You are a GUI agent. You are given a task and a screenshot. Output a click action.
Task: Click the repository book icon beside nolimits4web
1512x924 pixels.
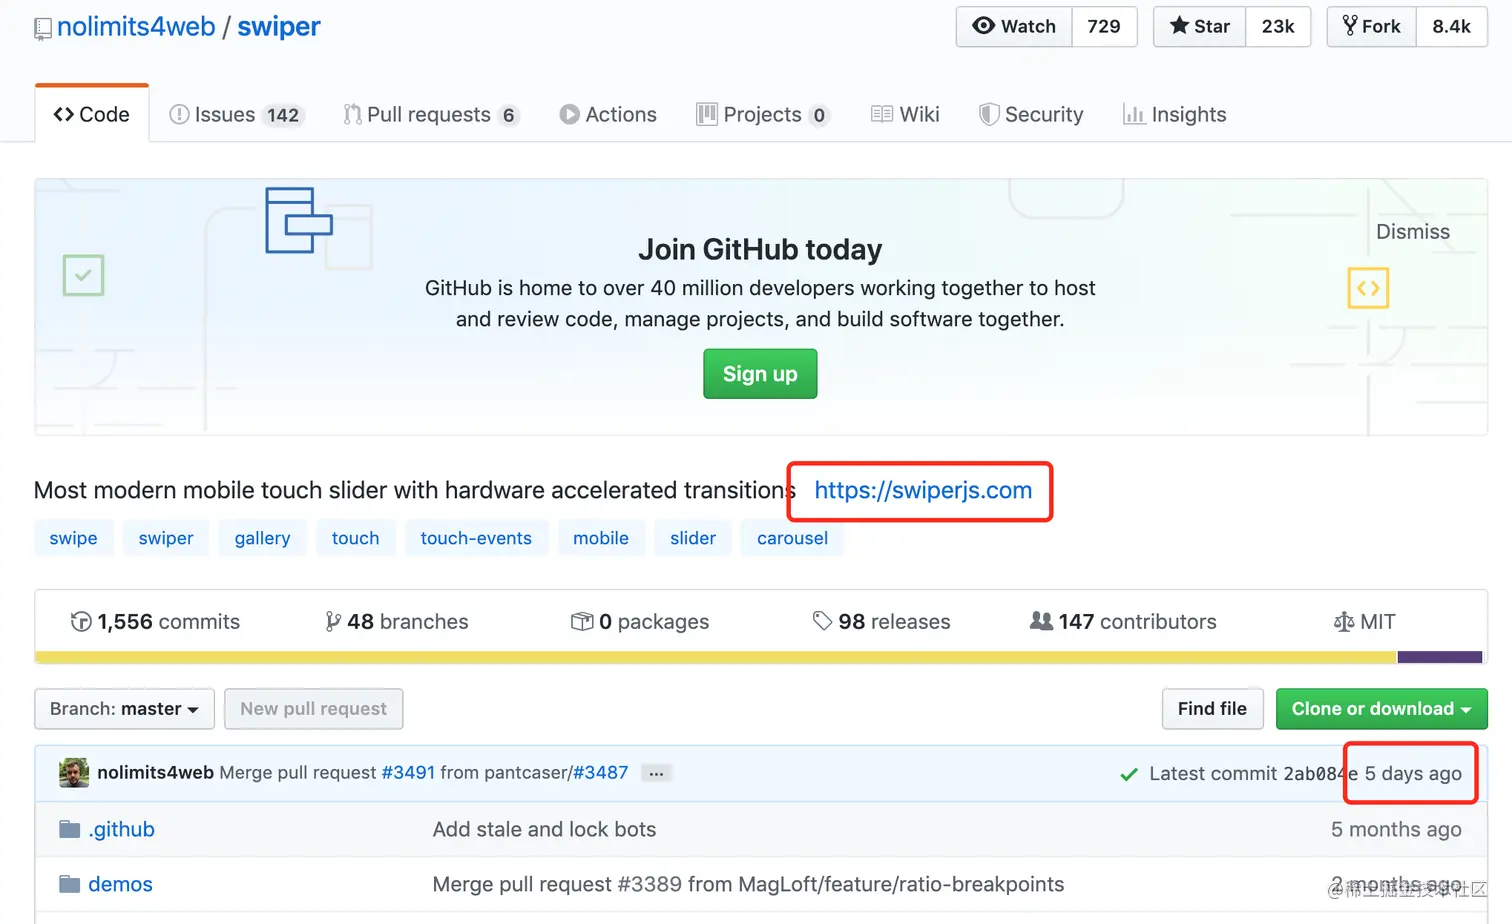[x=43, y=29]
